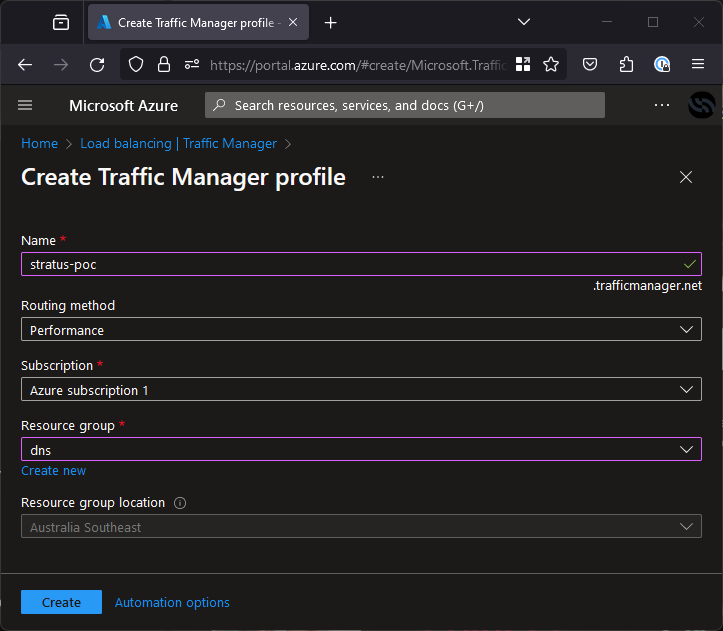The image size is (723, 631).
Task: Open Automation options link
Action: point(172,602)
